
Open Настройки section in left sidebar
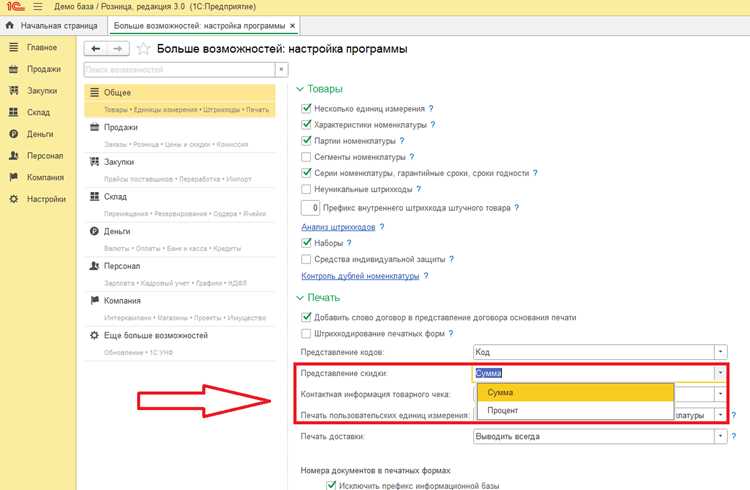point(37,199)
